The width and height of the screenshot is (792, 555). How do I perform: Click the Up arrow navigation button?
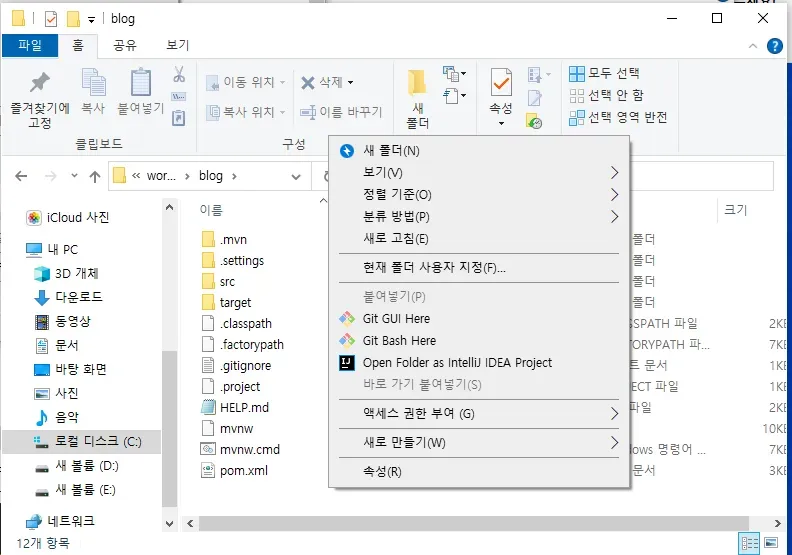coord(94,177)
